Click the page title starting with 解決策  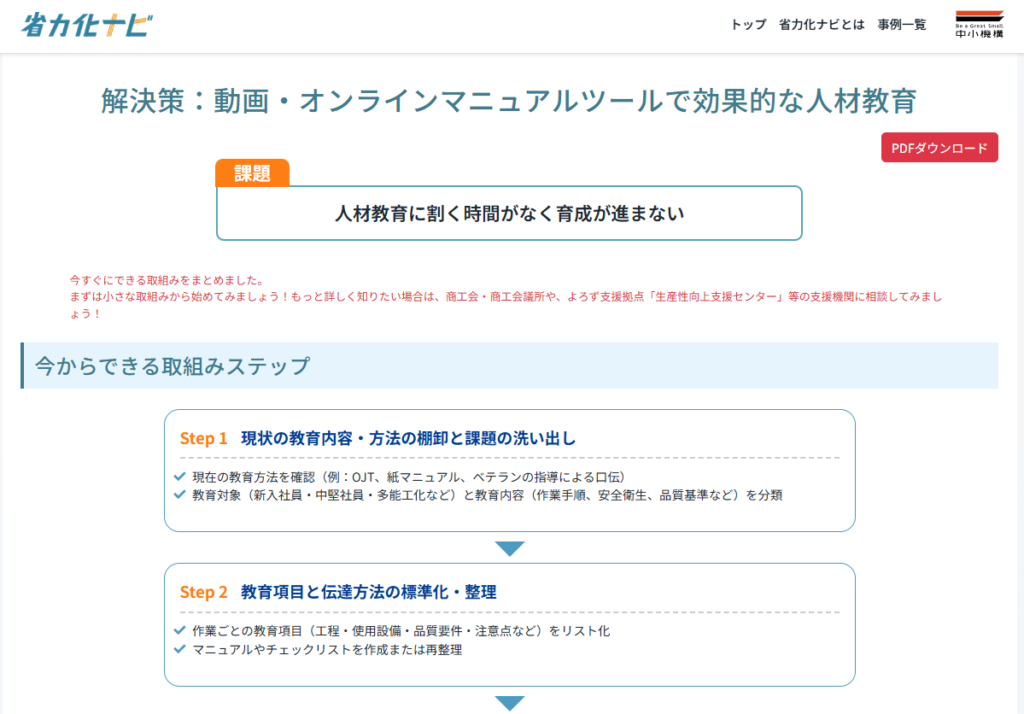[509, 101]
